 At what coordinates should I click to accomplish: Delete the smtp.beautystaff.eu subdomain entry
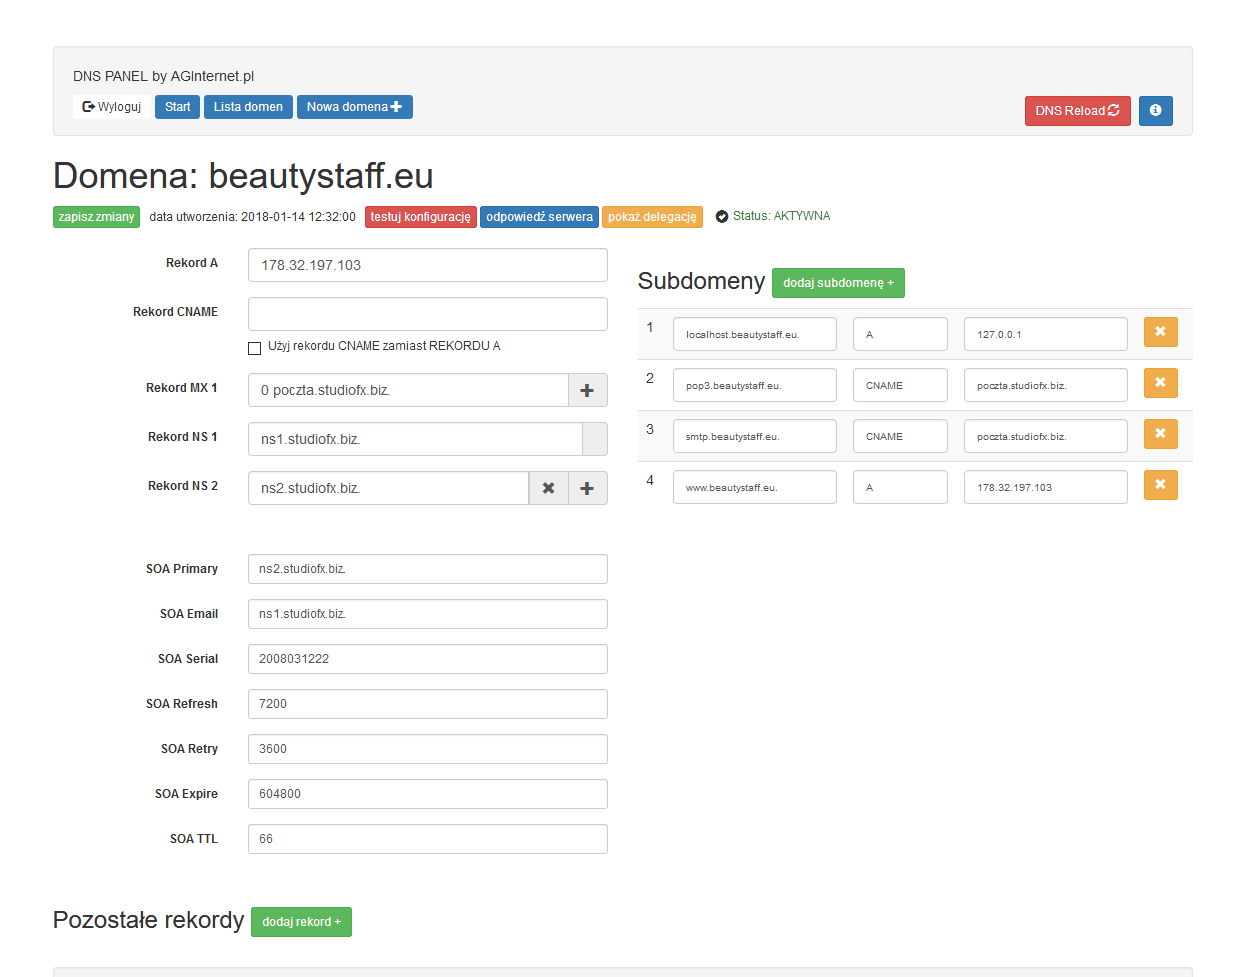pyautogui.click(x=1160, y=434)
